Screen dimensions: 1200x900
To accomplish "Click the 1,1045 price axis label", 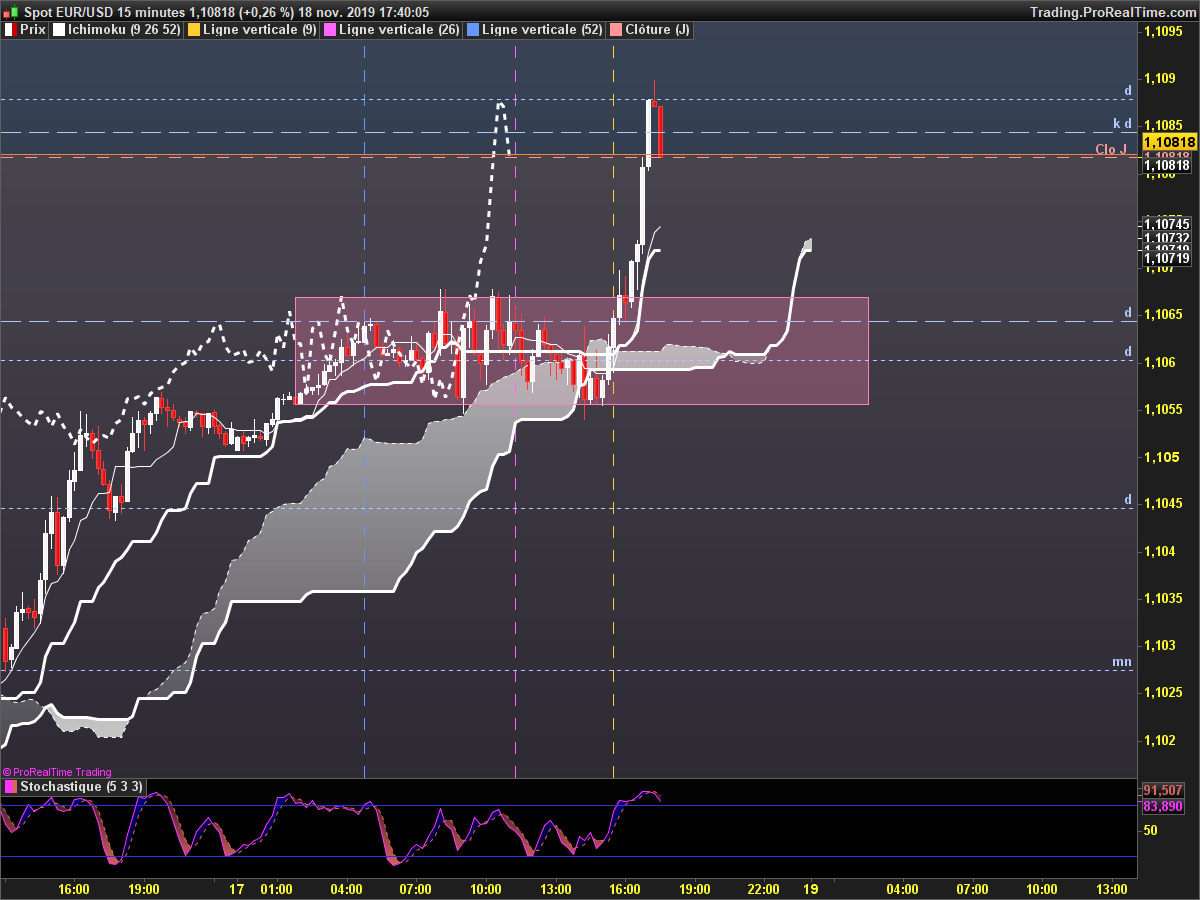I will pyautogui.click(x=1162, y=503).
